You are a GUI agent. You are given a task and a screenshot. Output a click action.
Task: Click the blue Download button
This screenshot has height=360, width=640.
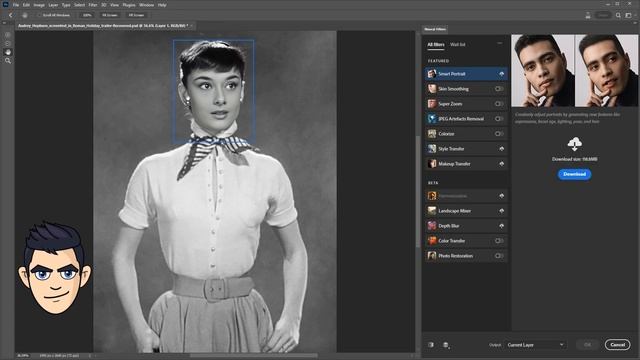[574, 174]
